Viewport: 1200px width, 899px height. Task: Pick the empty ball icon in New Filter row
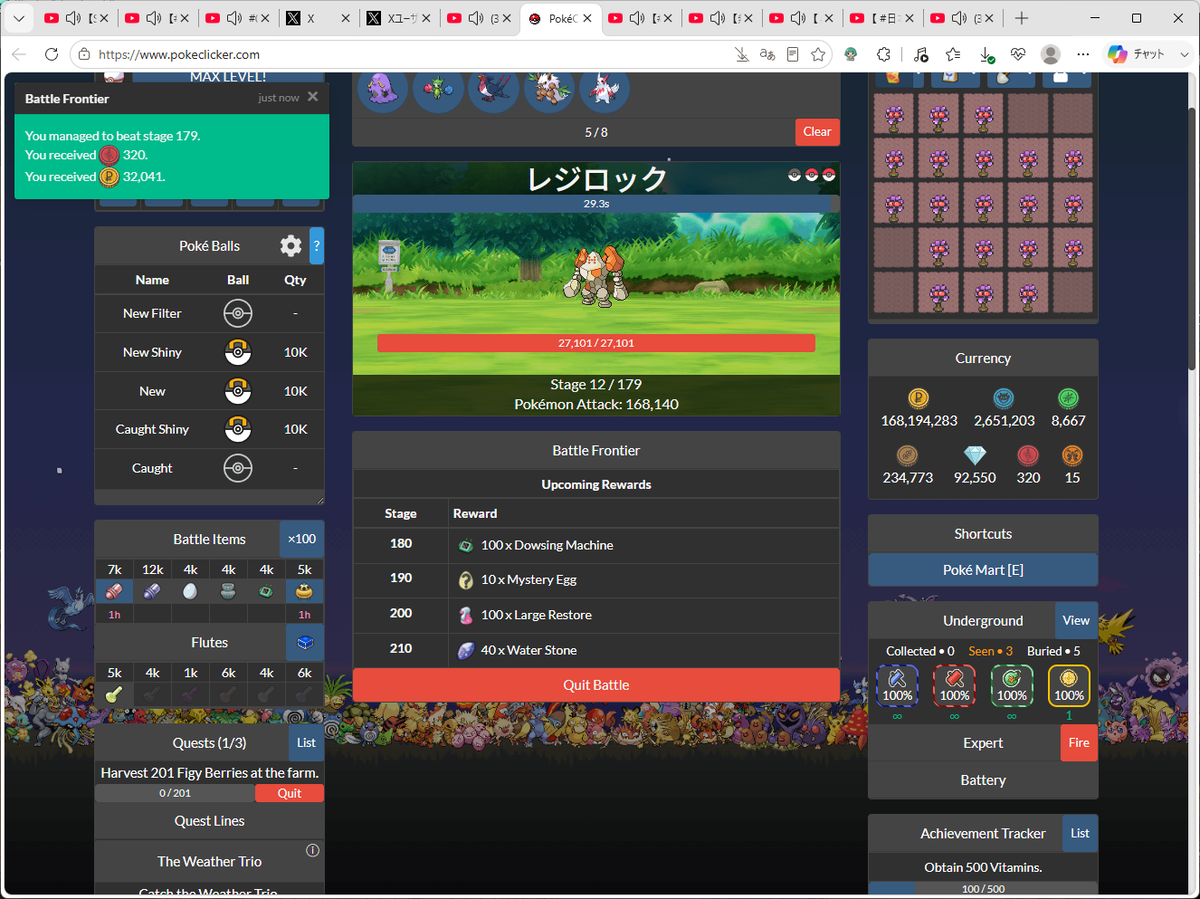[x=238, y=313]
